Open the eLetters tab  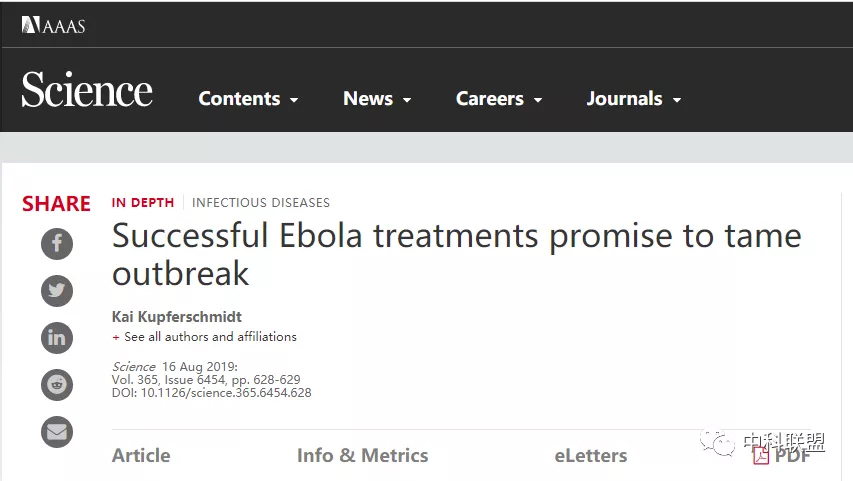(x=591, y=455)
